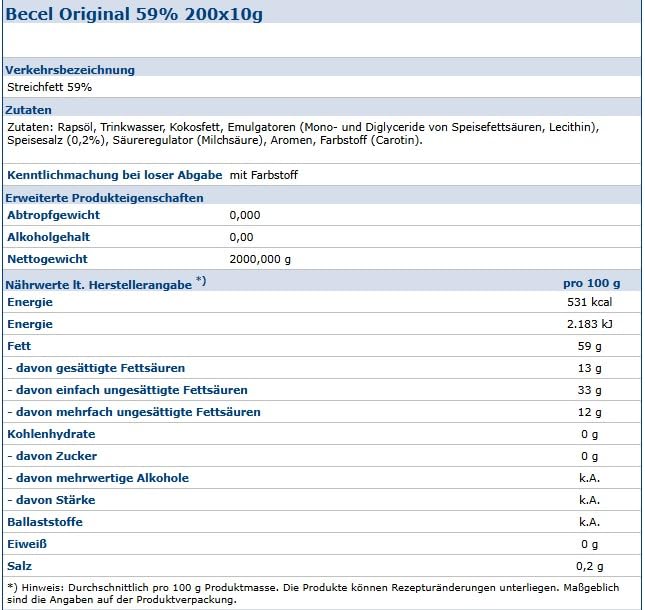This screenshot has height=610, width=645.
Task: Click the Salz value 0,2 g
Action: pyautogui.click(x=589, y=566)
